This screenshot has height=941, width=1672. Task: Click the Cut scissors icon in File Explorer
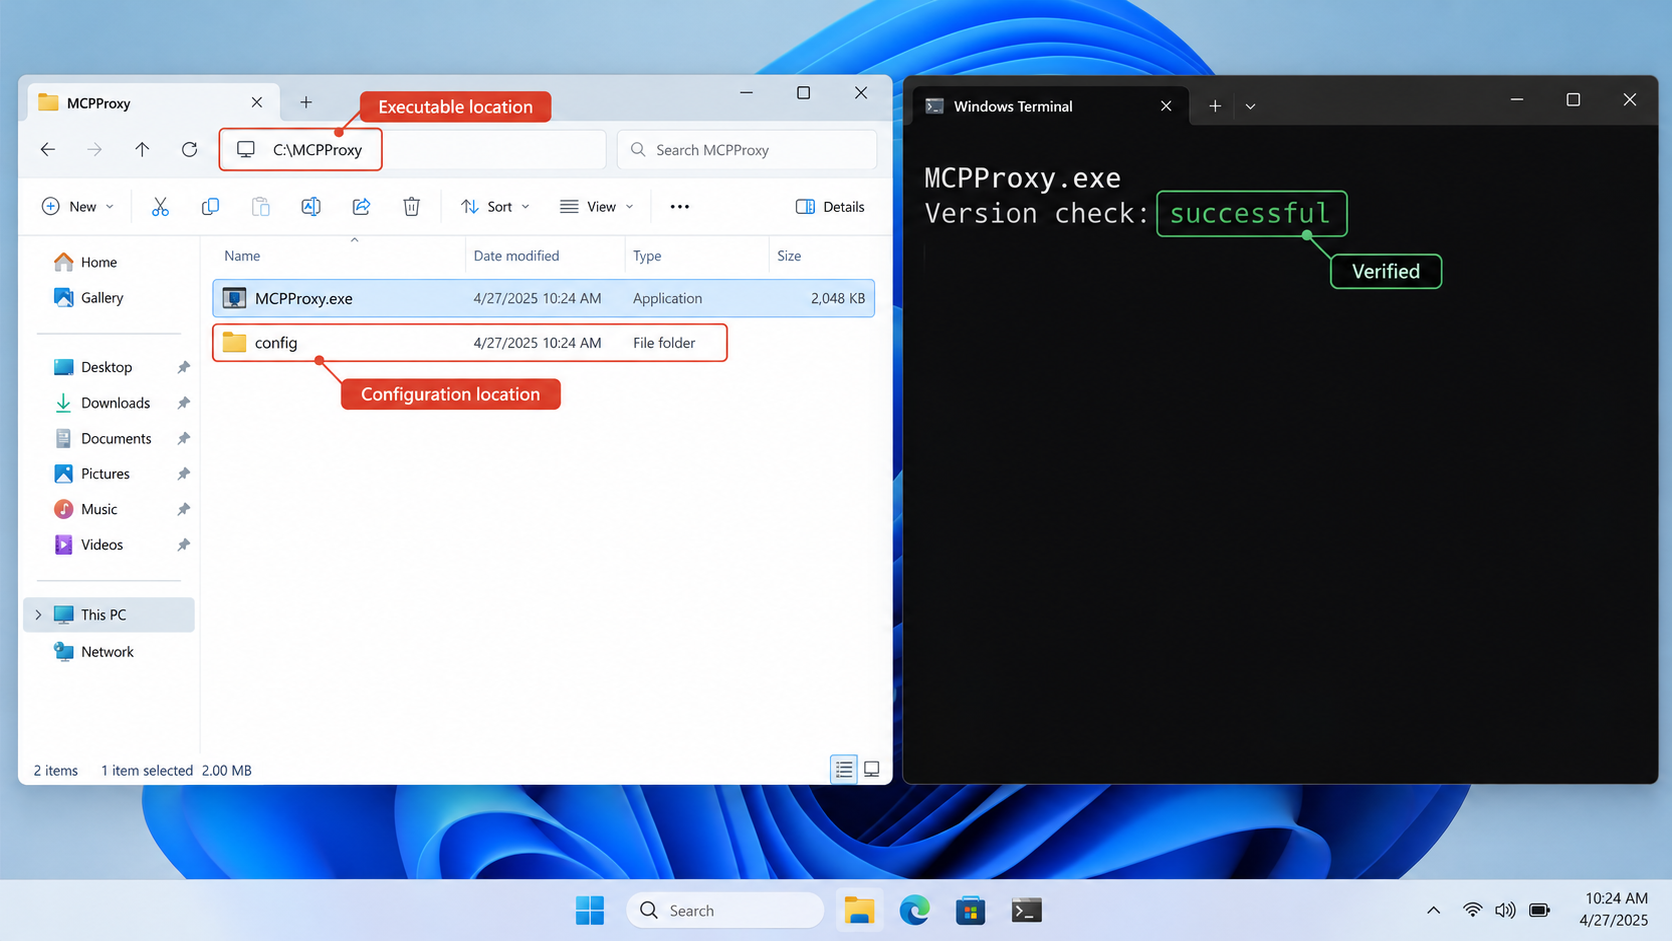[160, 207]
